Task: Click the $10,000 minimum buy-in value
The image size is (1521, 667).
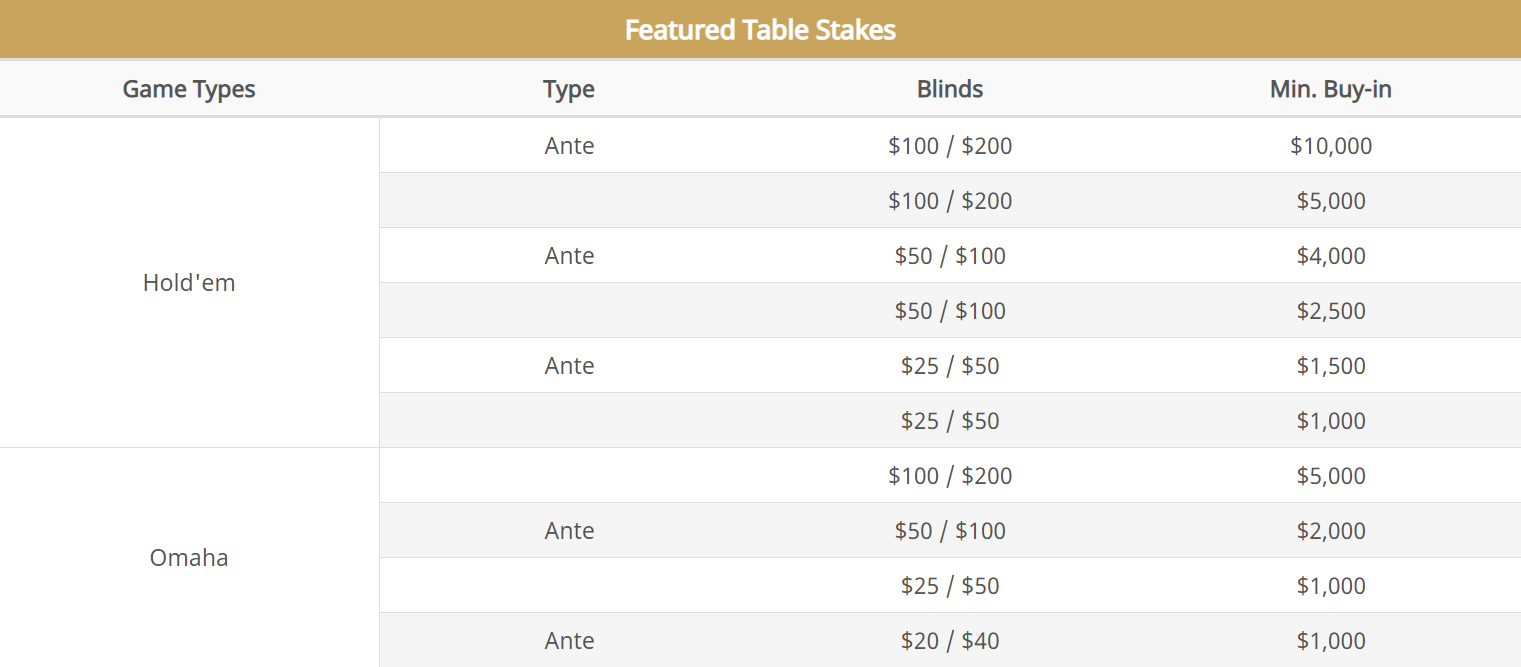Action: tap(1331, 146)
